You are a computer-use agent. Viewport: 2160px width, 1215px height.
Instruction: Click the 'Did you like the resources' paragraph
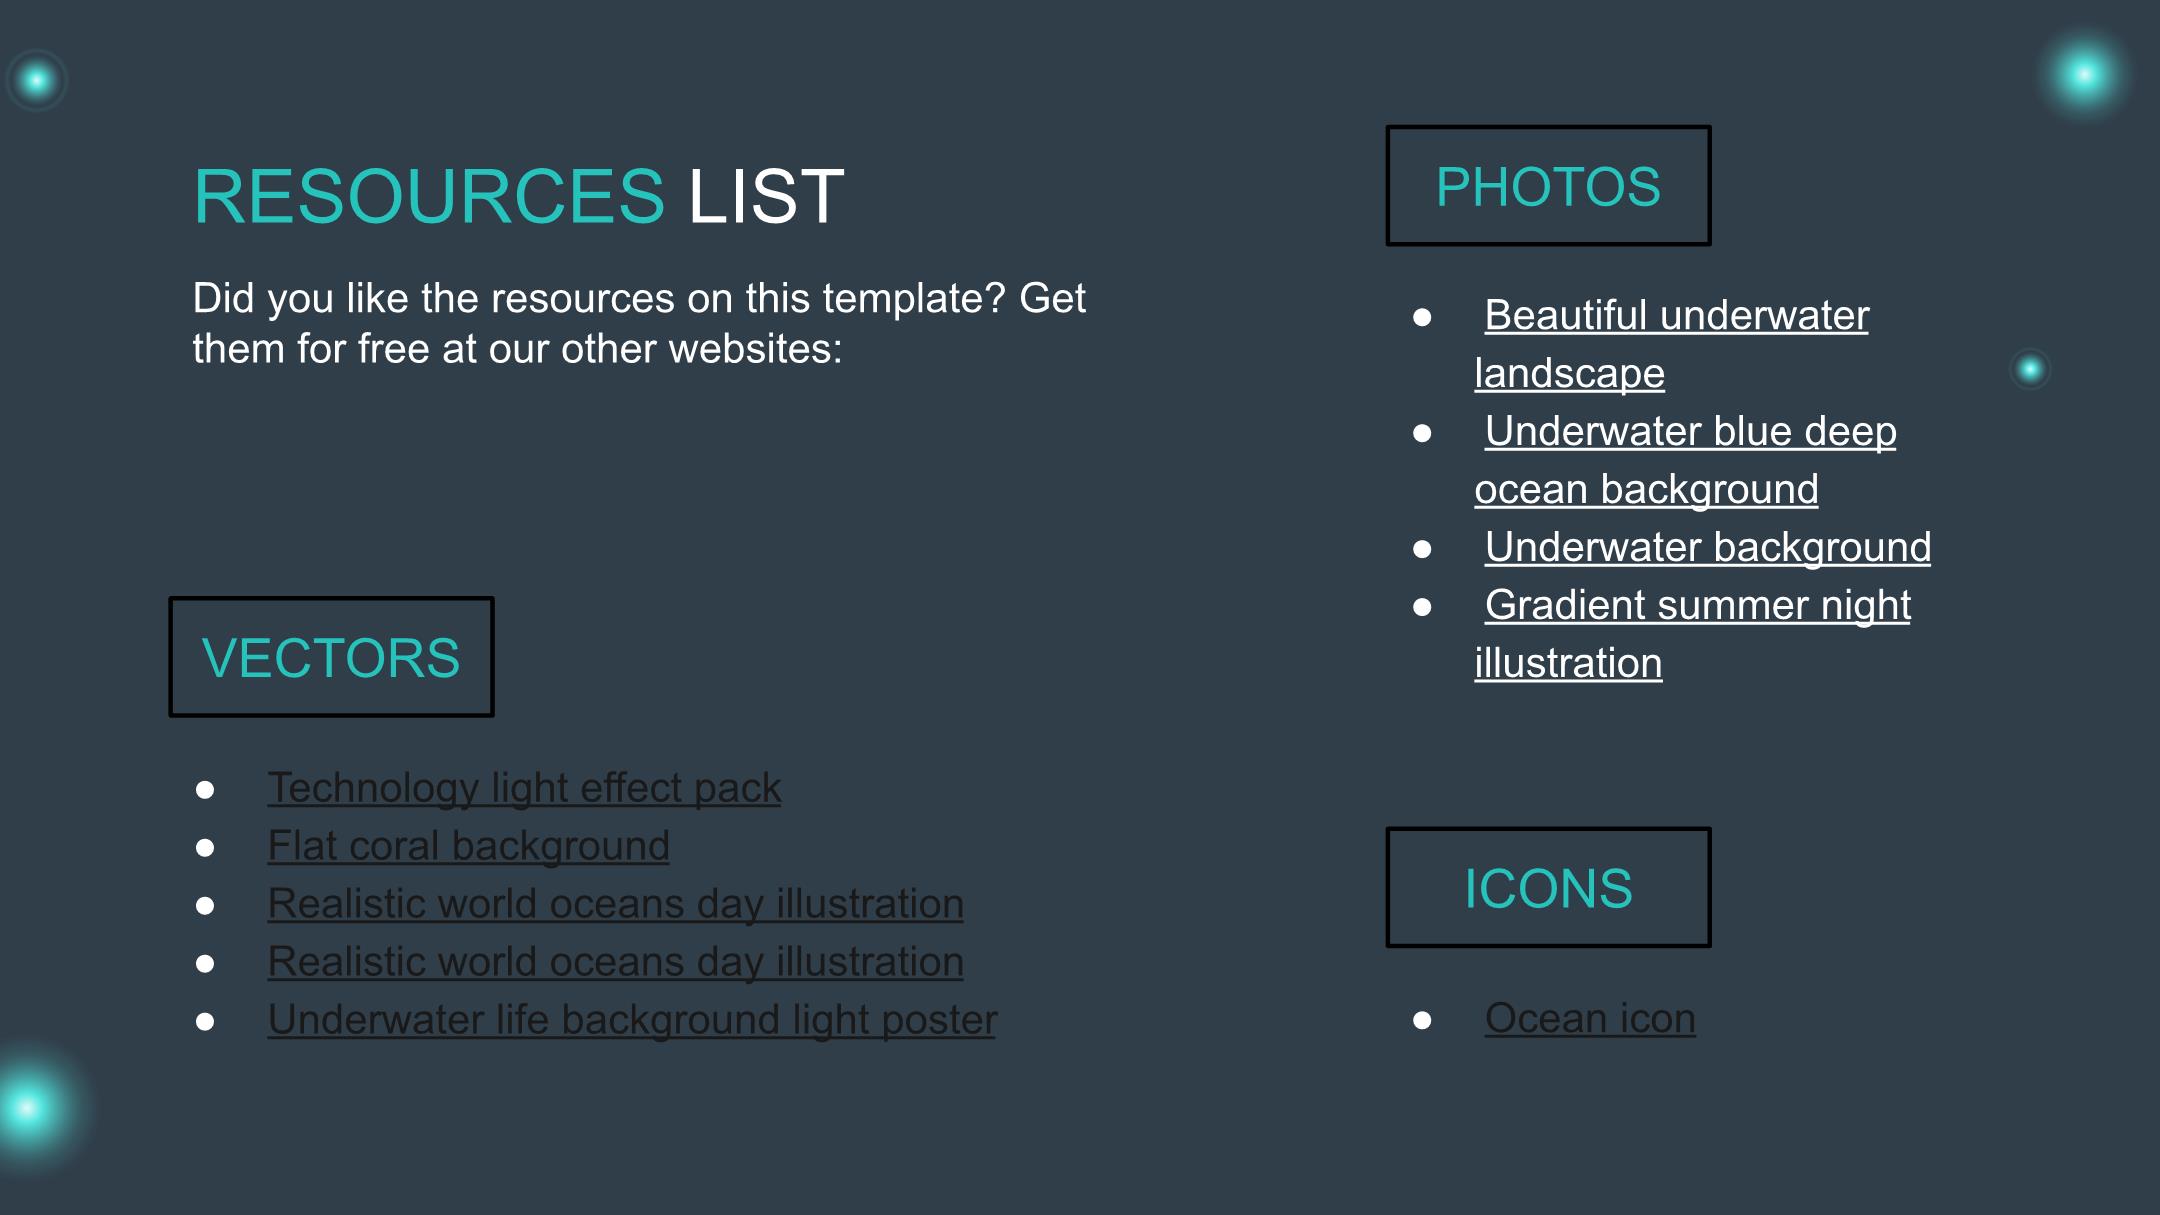[638, 323]
